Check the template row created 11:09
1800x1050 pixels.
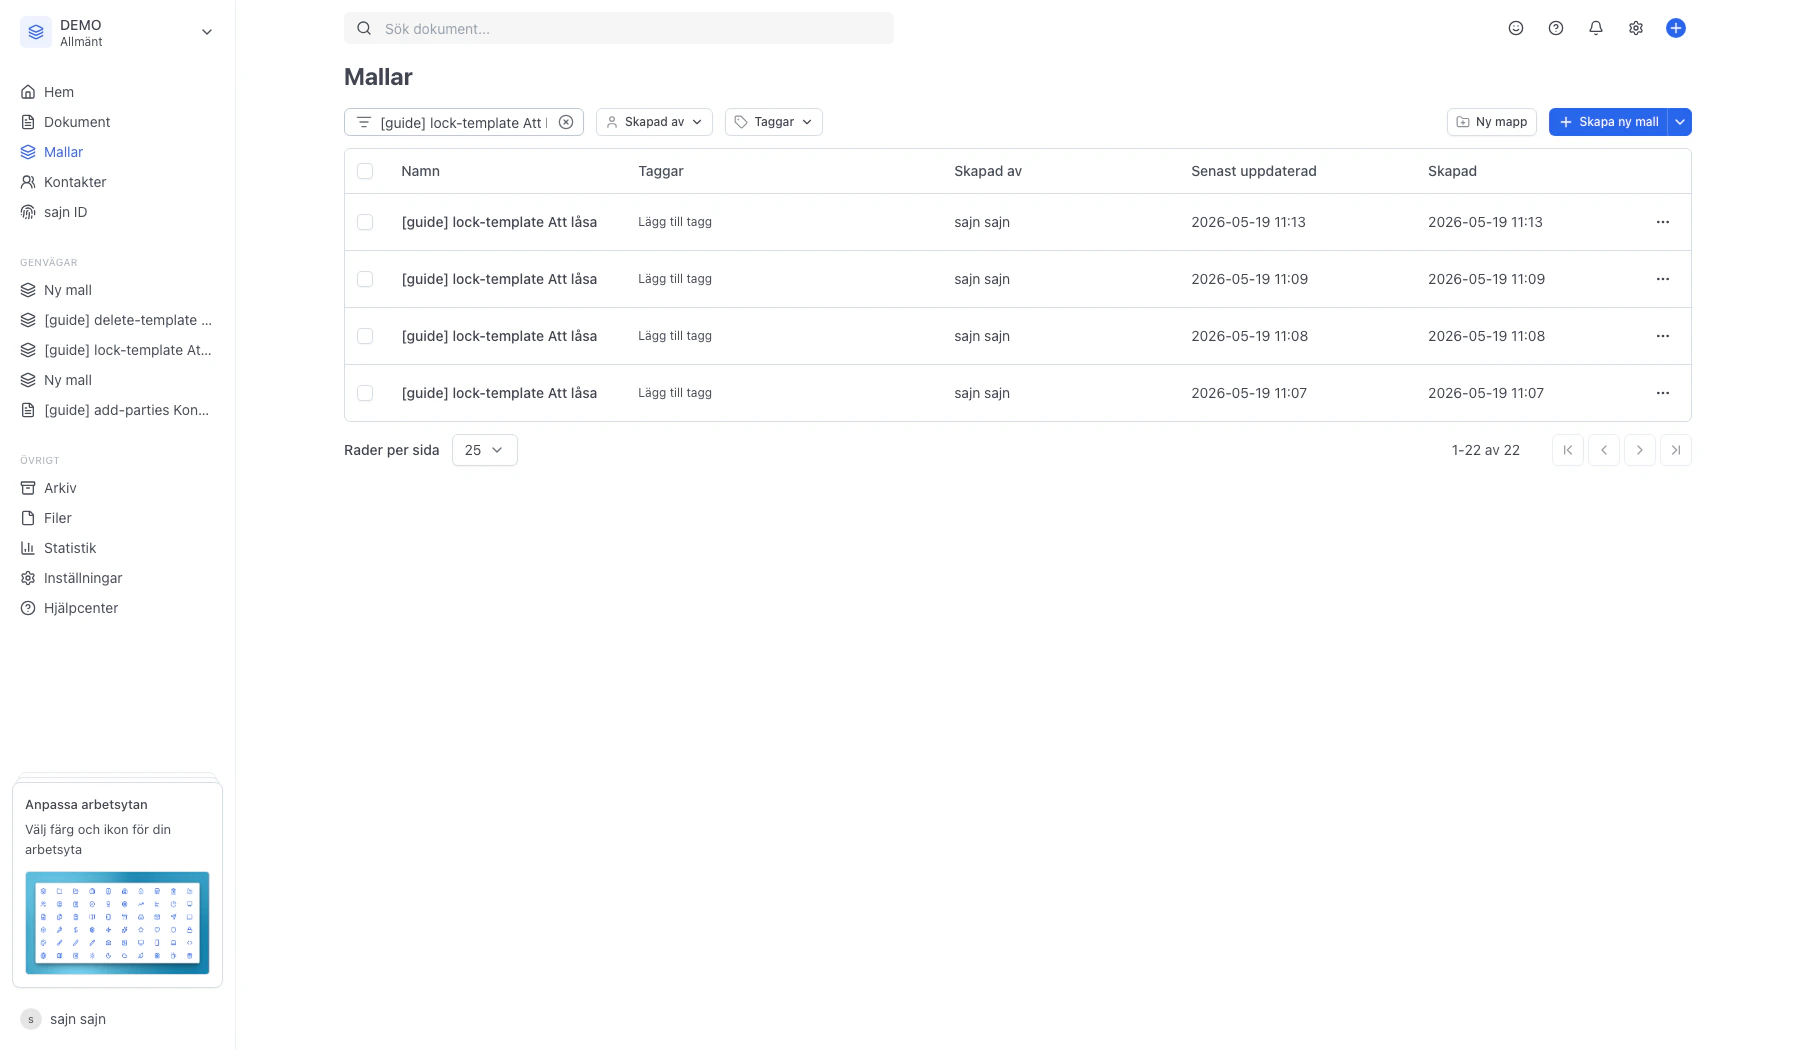coord(365,279)
